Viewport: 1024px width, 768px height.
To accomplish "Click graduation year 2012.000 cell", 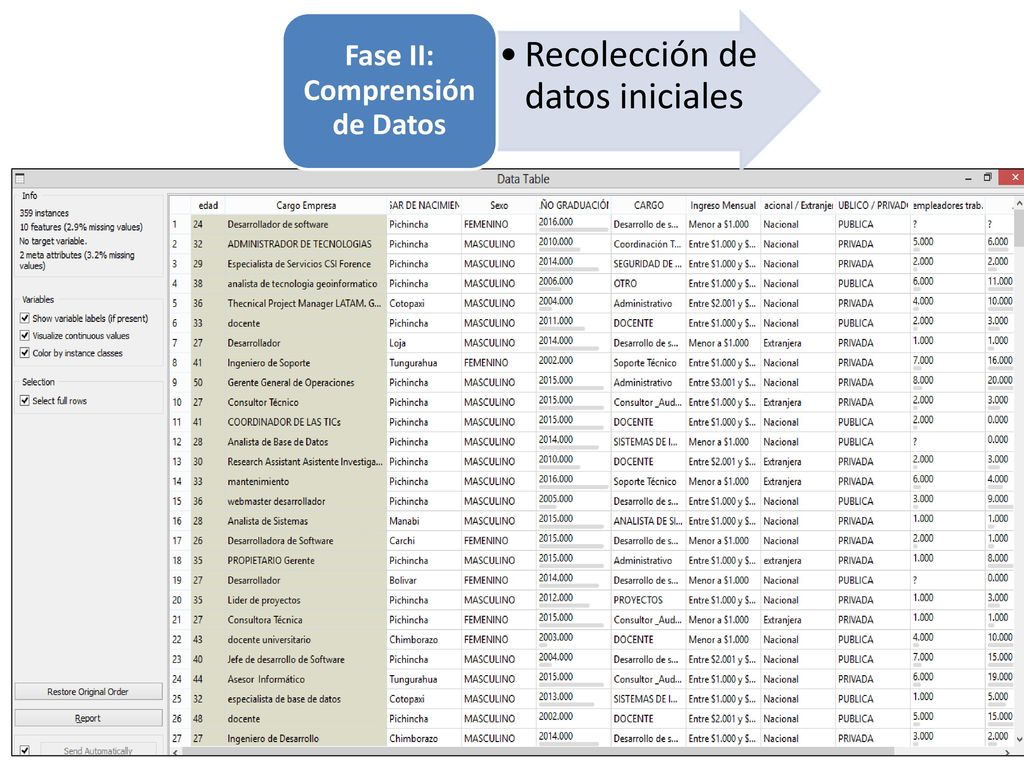I will point(573,600).
